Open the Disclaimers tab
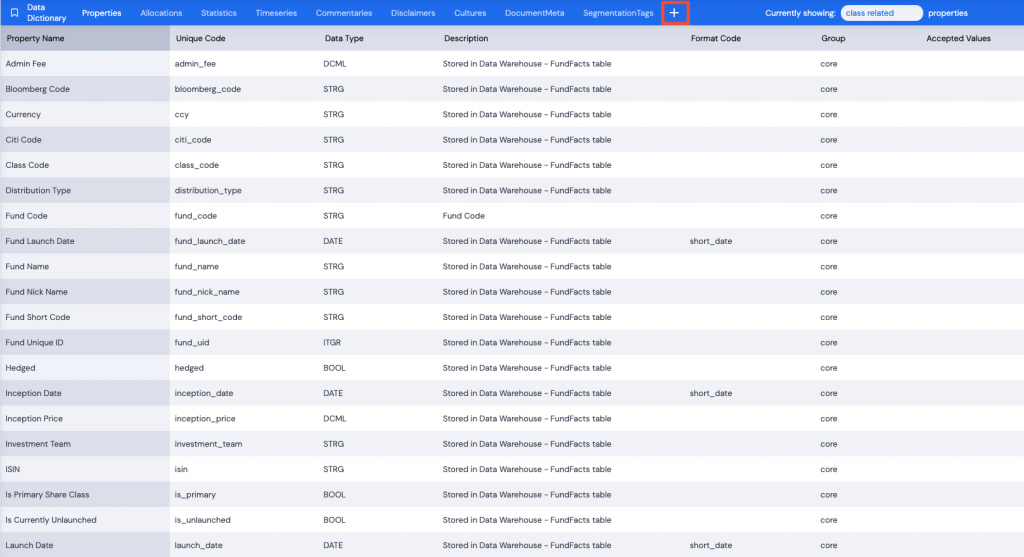Viewport: 1024px width, 557px height. [x=413, y=13]
